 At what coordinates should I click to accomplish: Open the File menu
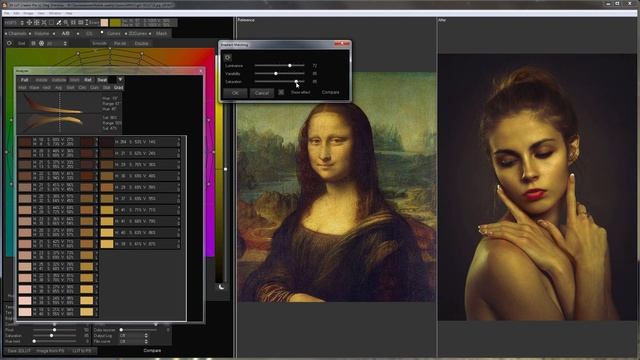[x=7, y=13]
